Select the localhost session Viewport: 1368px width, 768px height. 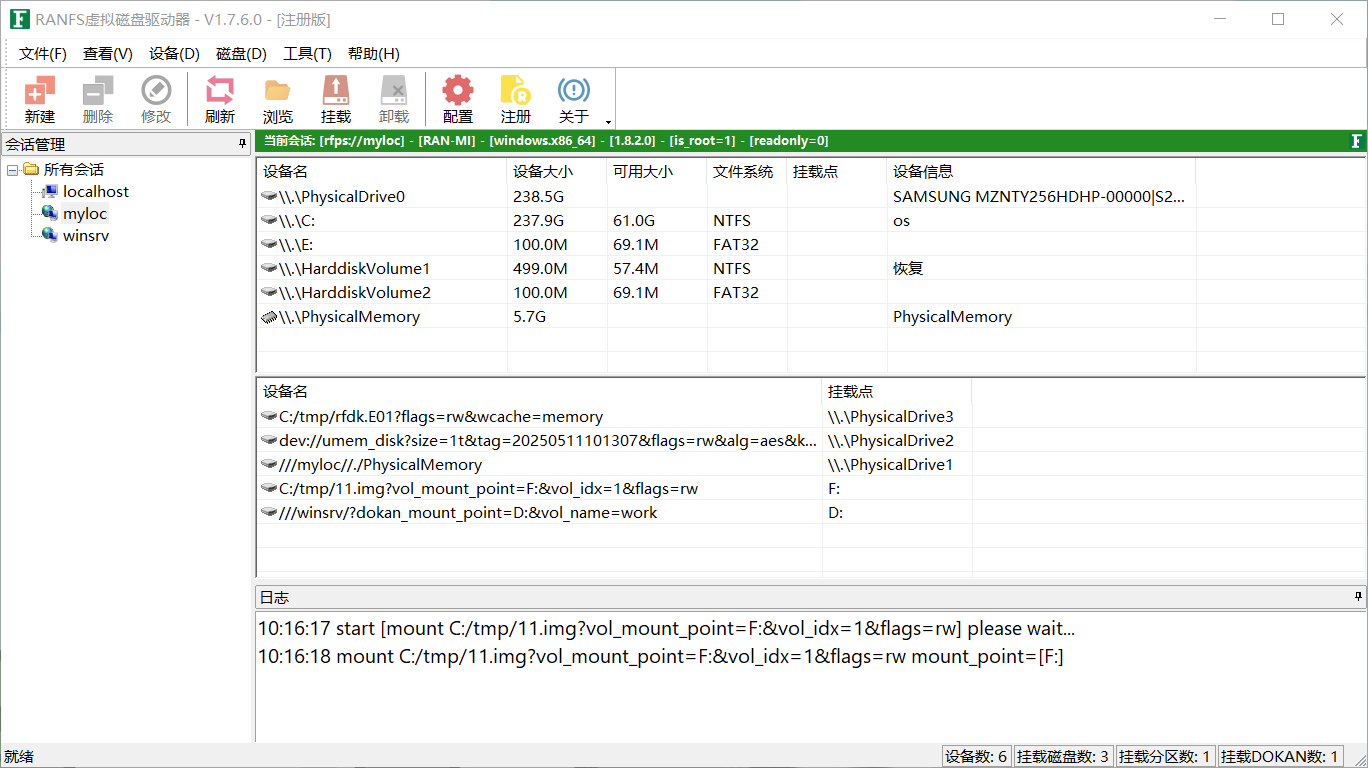pyautogui.click(x=95, y=192)
